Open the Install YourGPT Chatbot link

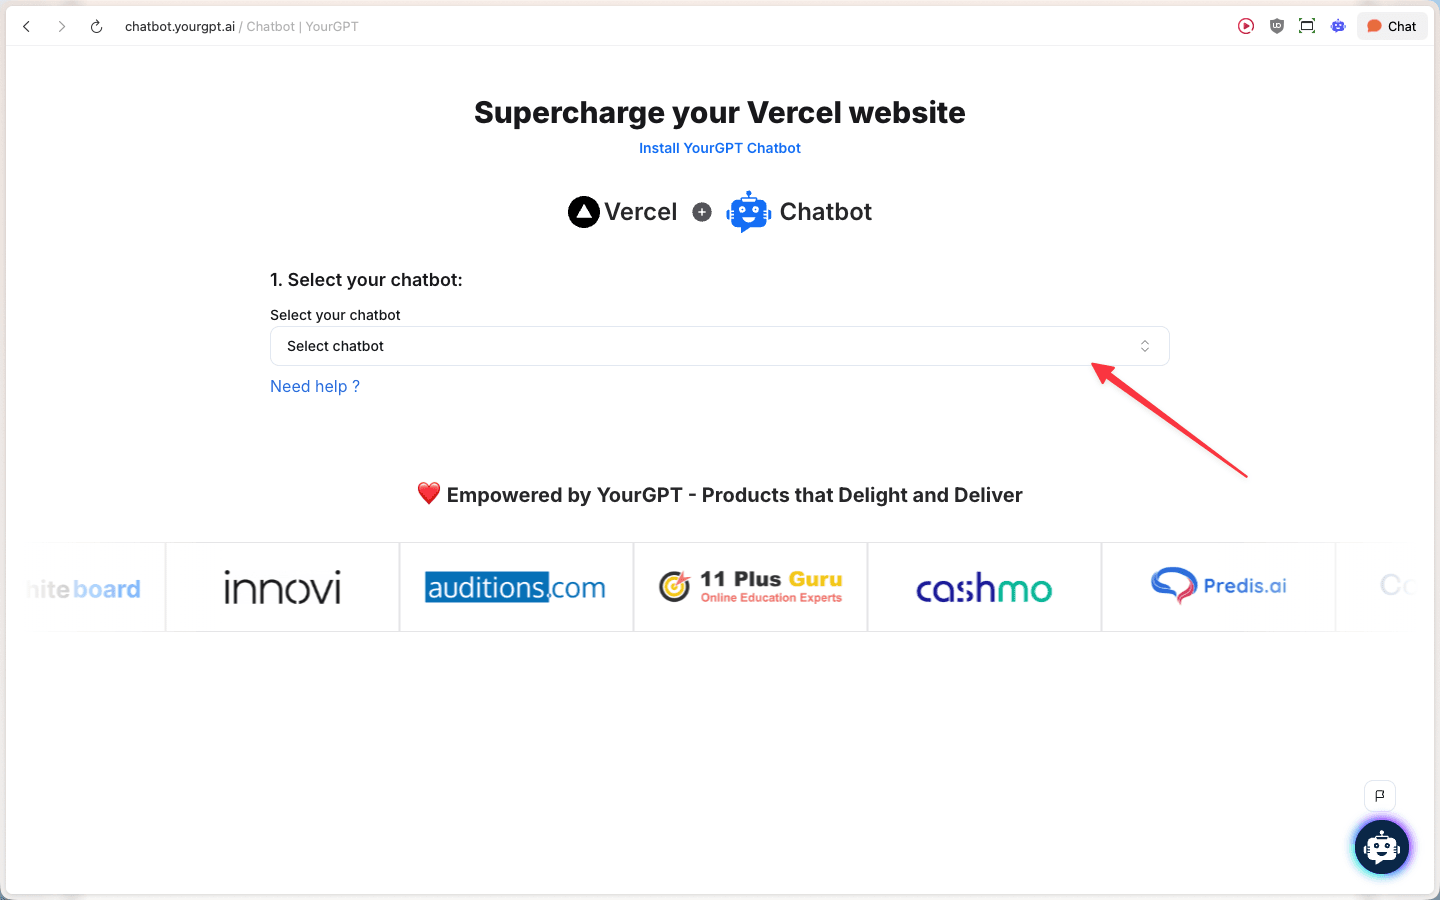pos(719,148)
